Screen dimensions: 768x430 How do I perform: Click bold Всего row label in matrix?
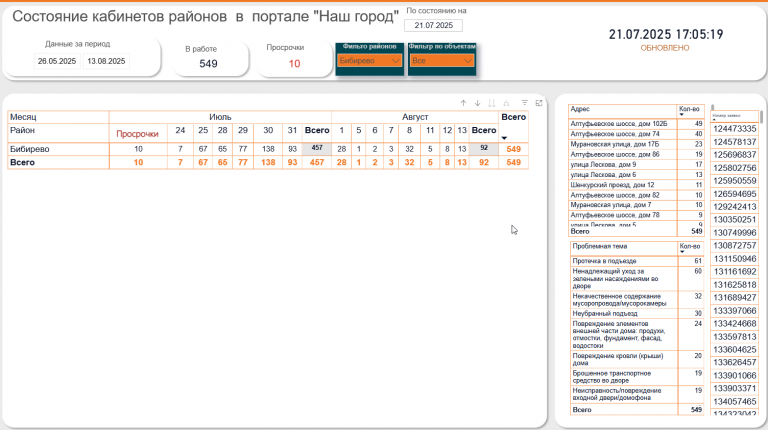22,162
